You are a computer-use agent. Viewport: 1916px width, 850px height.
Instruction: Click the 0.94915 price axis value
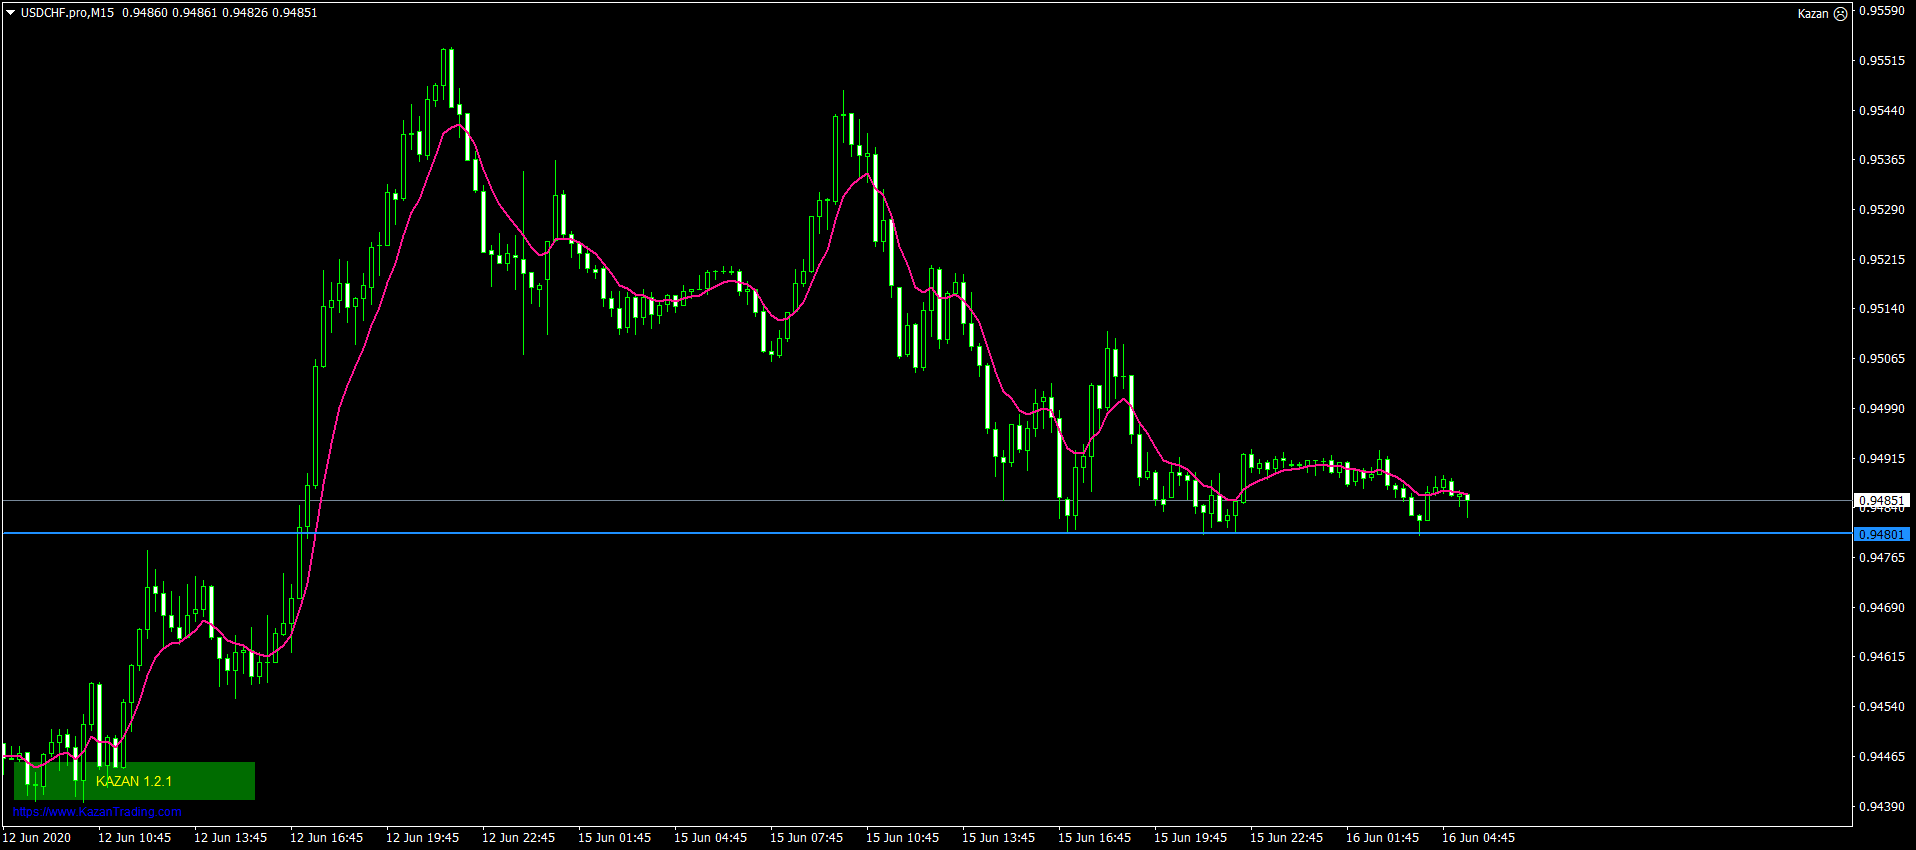coord(1881,459)
